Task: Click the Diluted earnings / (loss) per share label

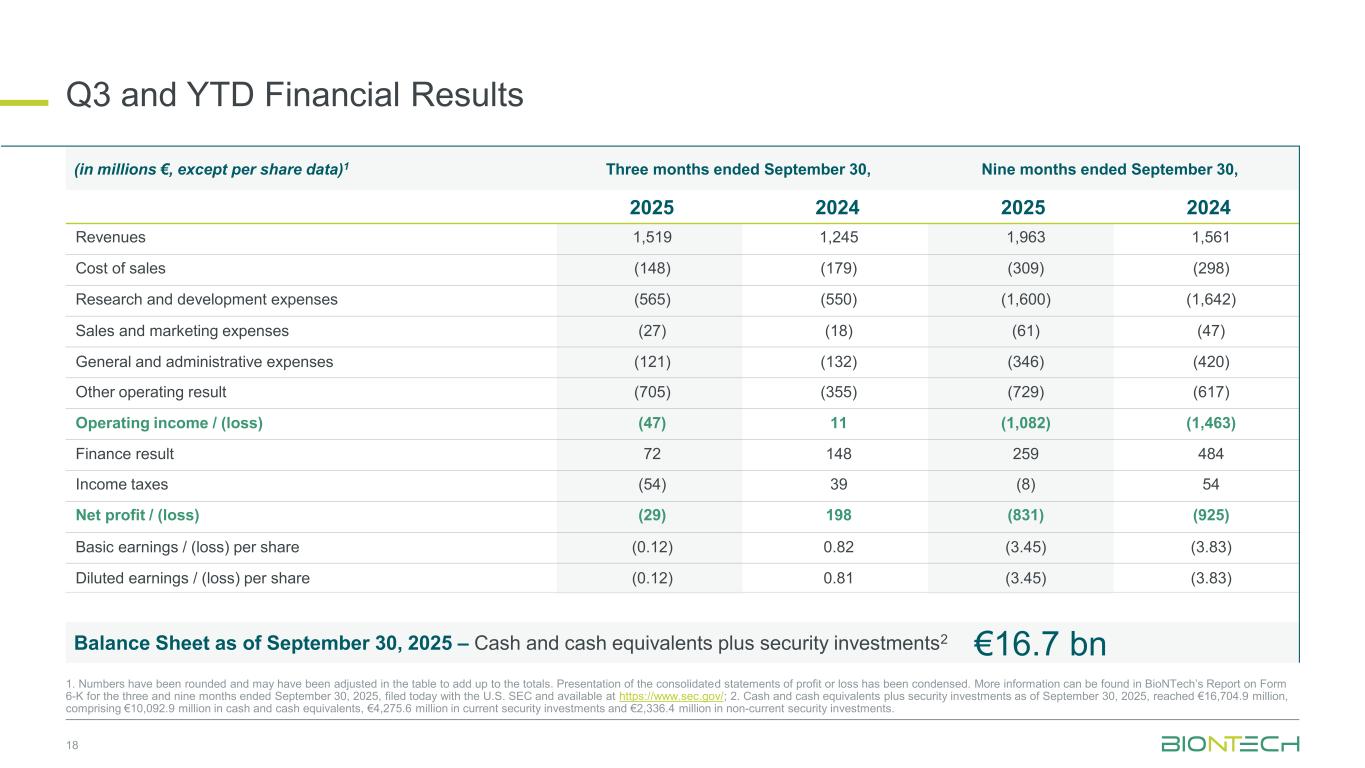Action: click(x=192, y=578)
